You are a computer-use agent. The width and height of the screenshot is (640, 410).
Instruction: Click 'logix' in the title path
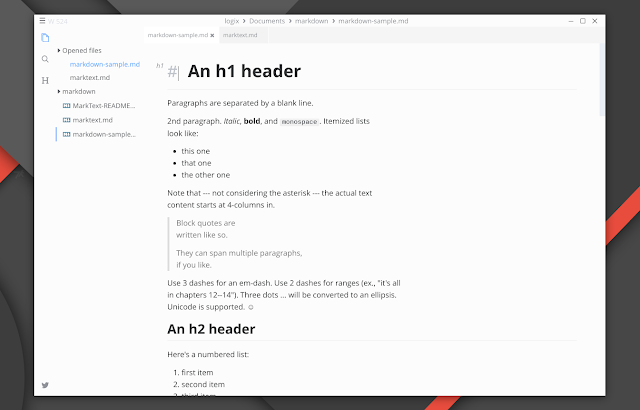pos(231,21)
